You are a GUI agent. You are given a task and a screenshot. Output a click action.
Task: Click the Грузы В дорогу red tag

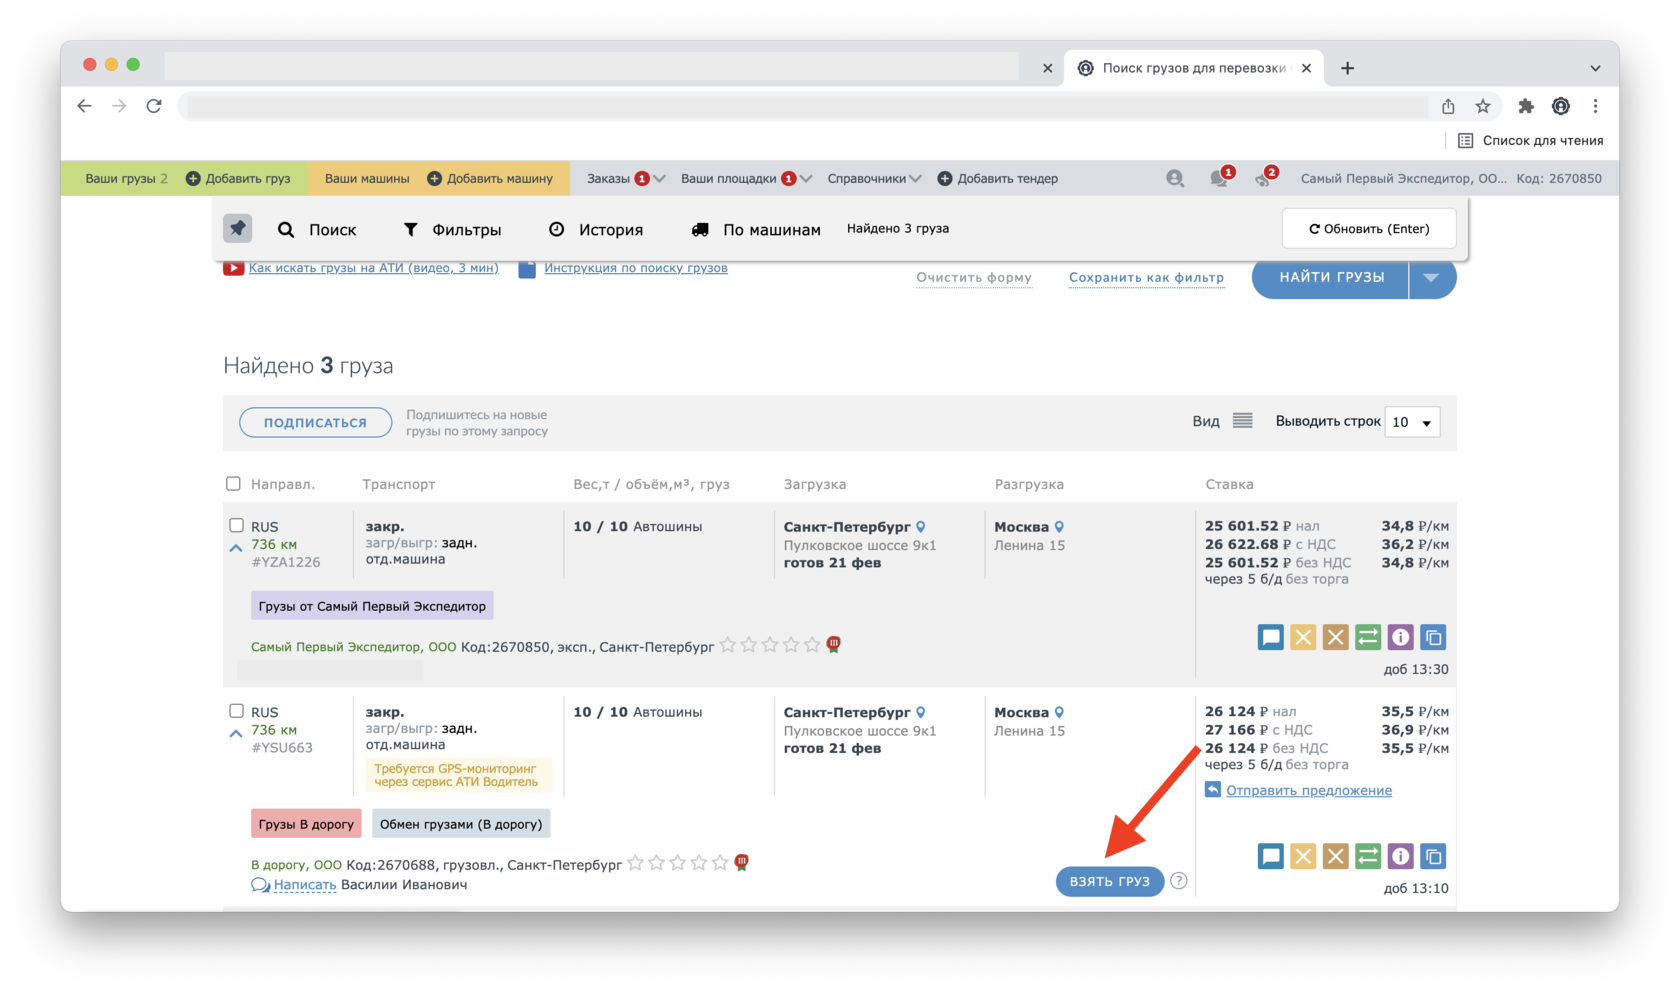pyautogui.click(x=306, y=824)
